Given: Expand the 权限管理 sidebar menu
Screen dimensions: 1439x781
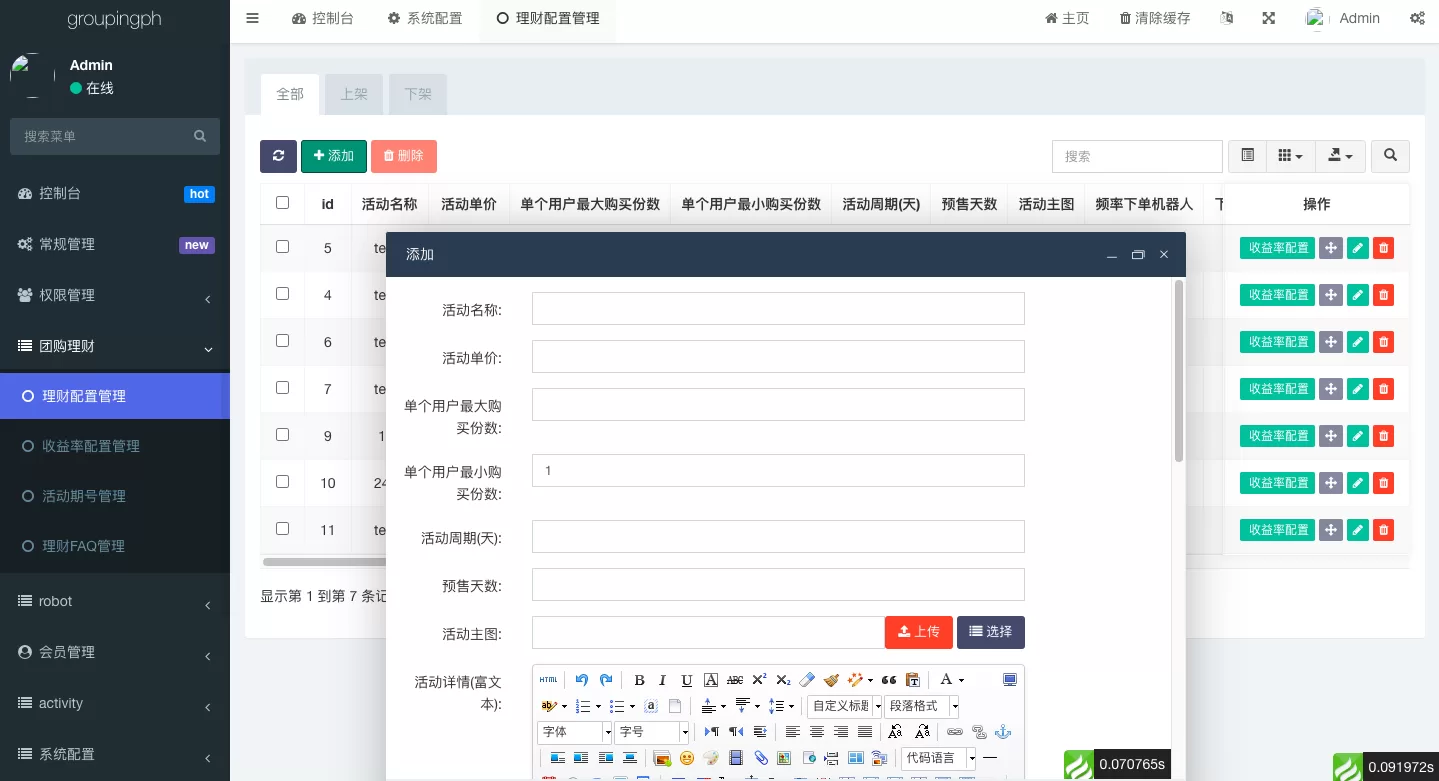Looking at the screenshot, I should click(x=115, y=295).
